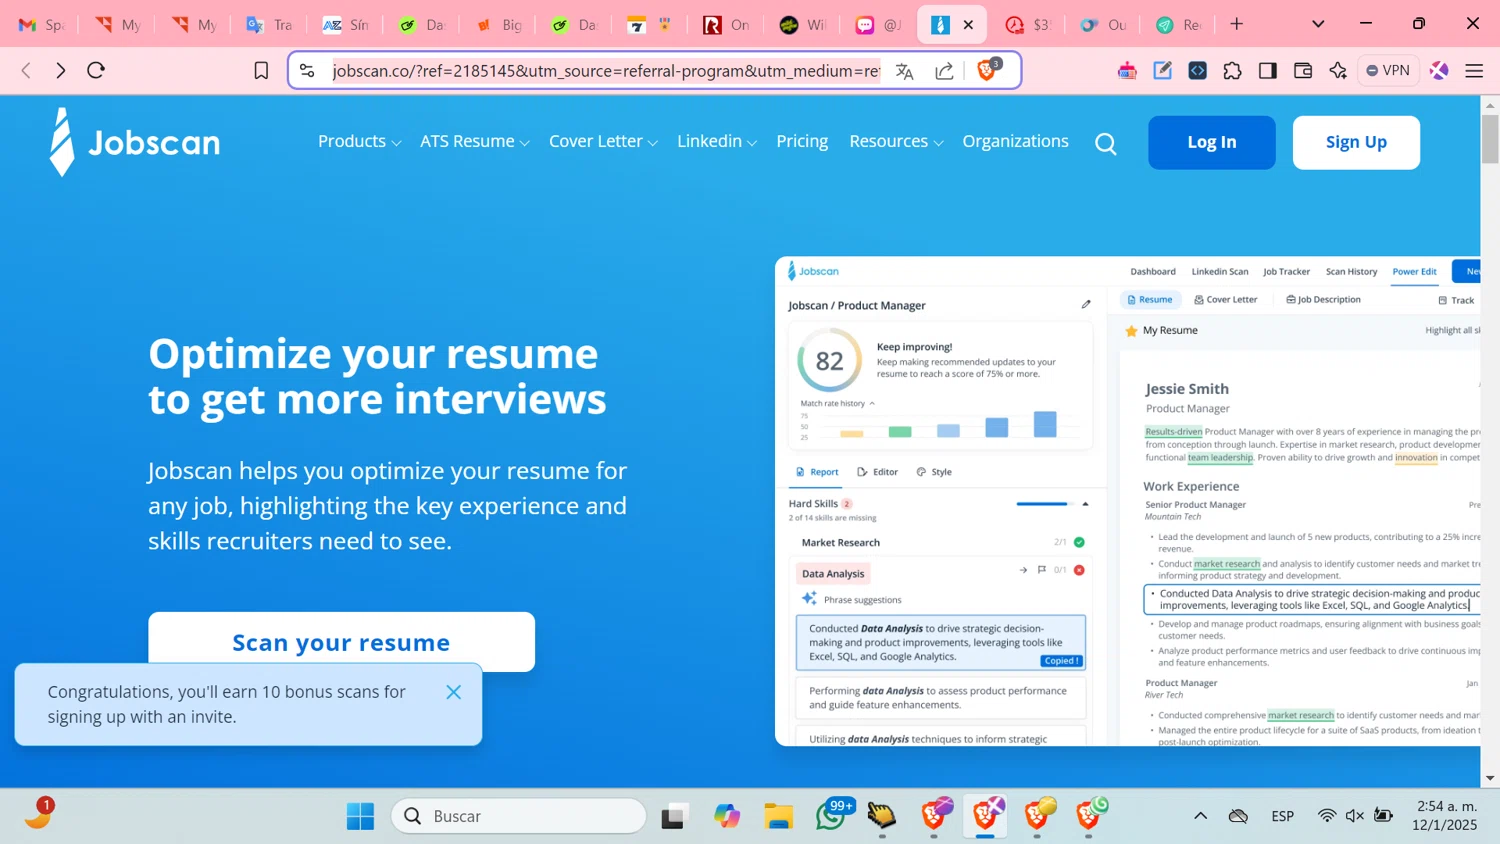Expand the Products menu
Image resolution: width=1500 pixels, height=844 pixels.
[x=359, y=141]
